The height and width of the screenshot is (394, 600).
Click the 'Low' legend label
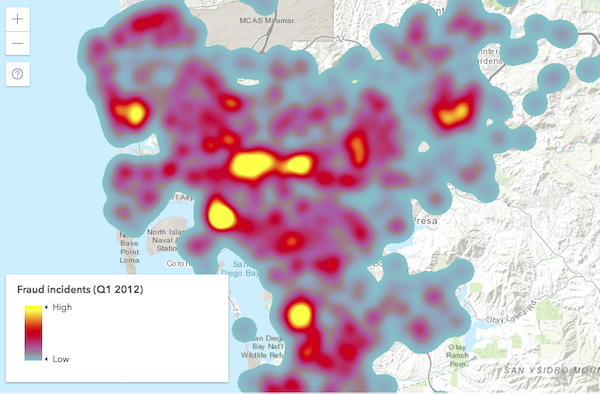[61, 359]
